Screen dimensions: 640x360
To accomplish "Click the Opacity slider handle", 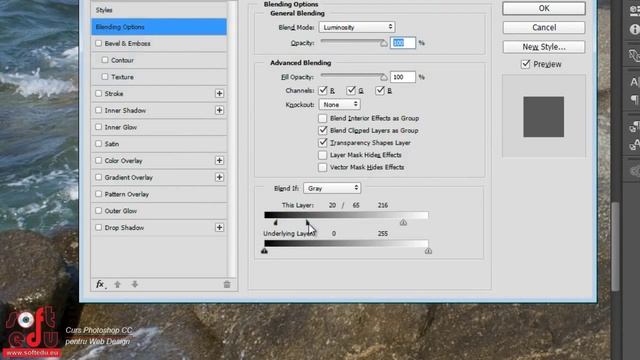I will 384,43.
